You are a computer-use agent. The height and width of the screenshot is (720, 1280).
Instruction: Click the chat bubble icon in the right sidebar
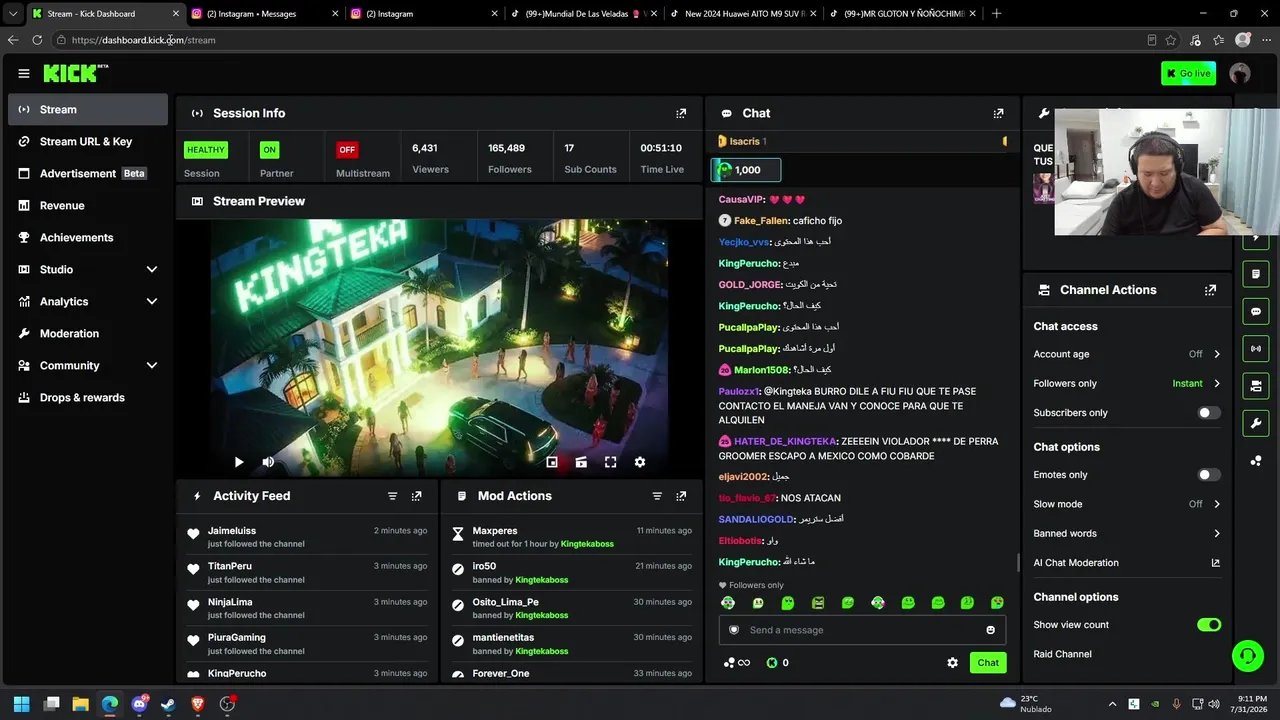point(1256,311)
